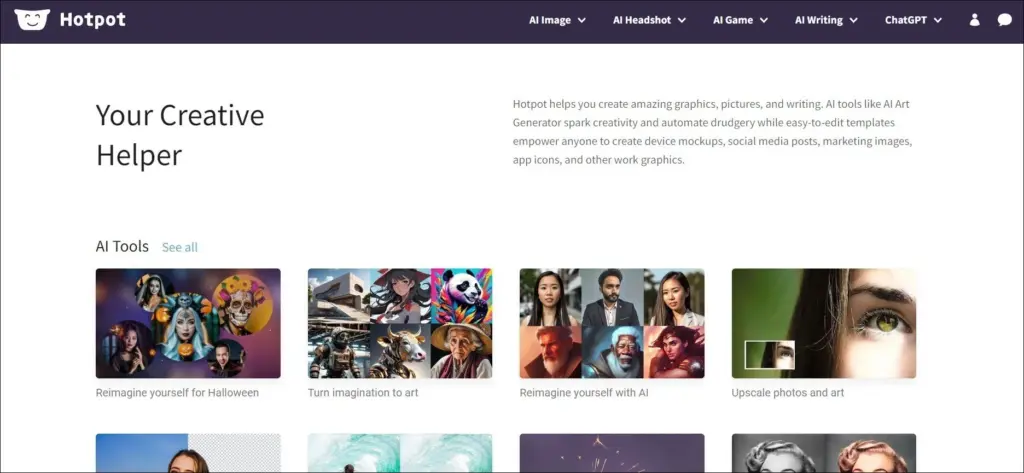The image size is (1024, 473).
Task: Click the See all link
Action: click(180, 247)
